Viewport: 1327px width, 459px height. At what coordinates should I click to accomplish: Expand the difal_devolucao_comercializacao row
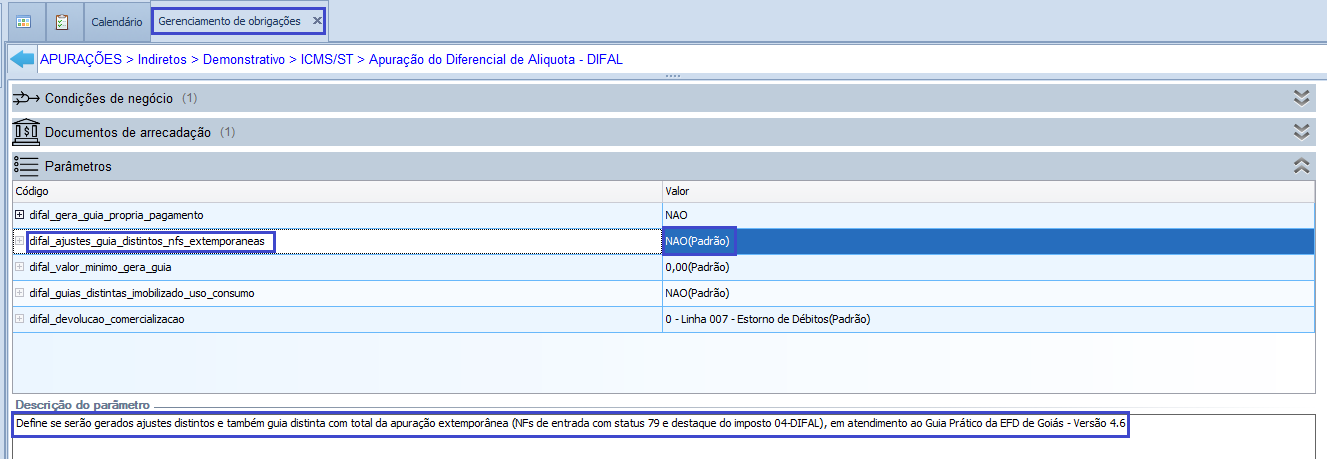pos(20,320)
